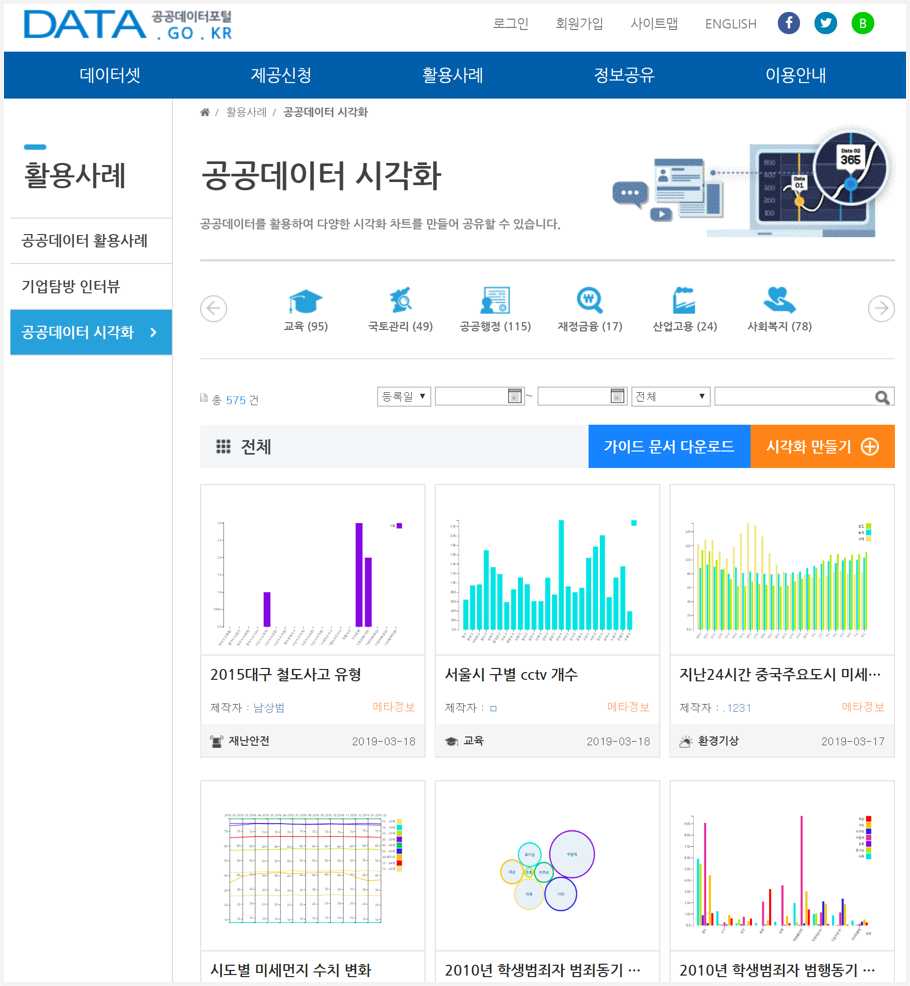This screenshot has width=910, height=986.
Task: Open 2010년 학생범죄자 범행동기 bar chart thumbnail
Action: [782, 866]
